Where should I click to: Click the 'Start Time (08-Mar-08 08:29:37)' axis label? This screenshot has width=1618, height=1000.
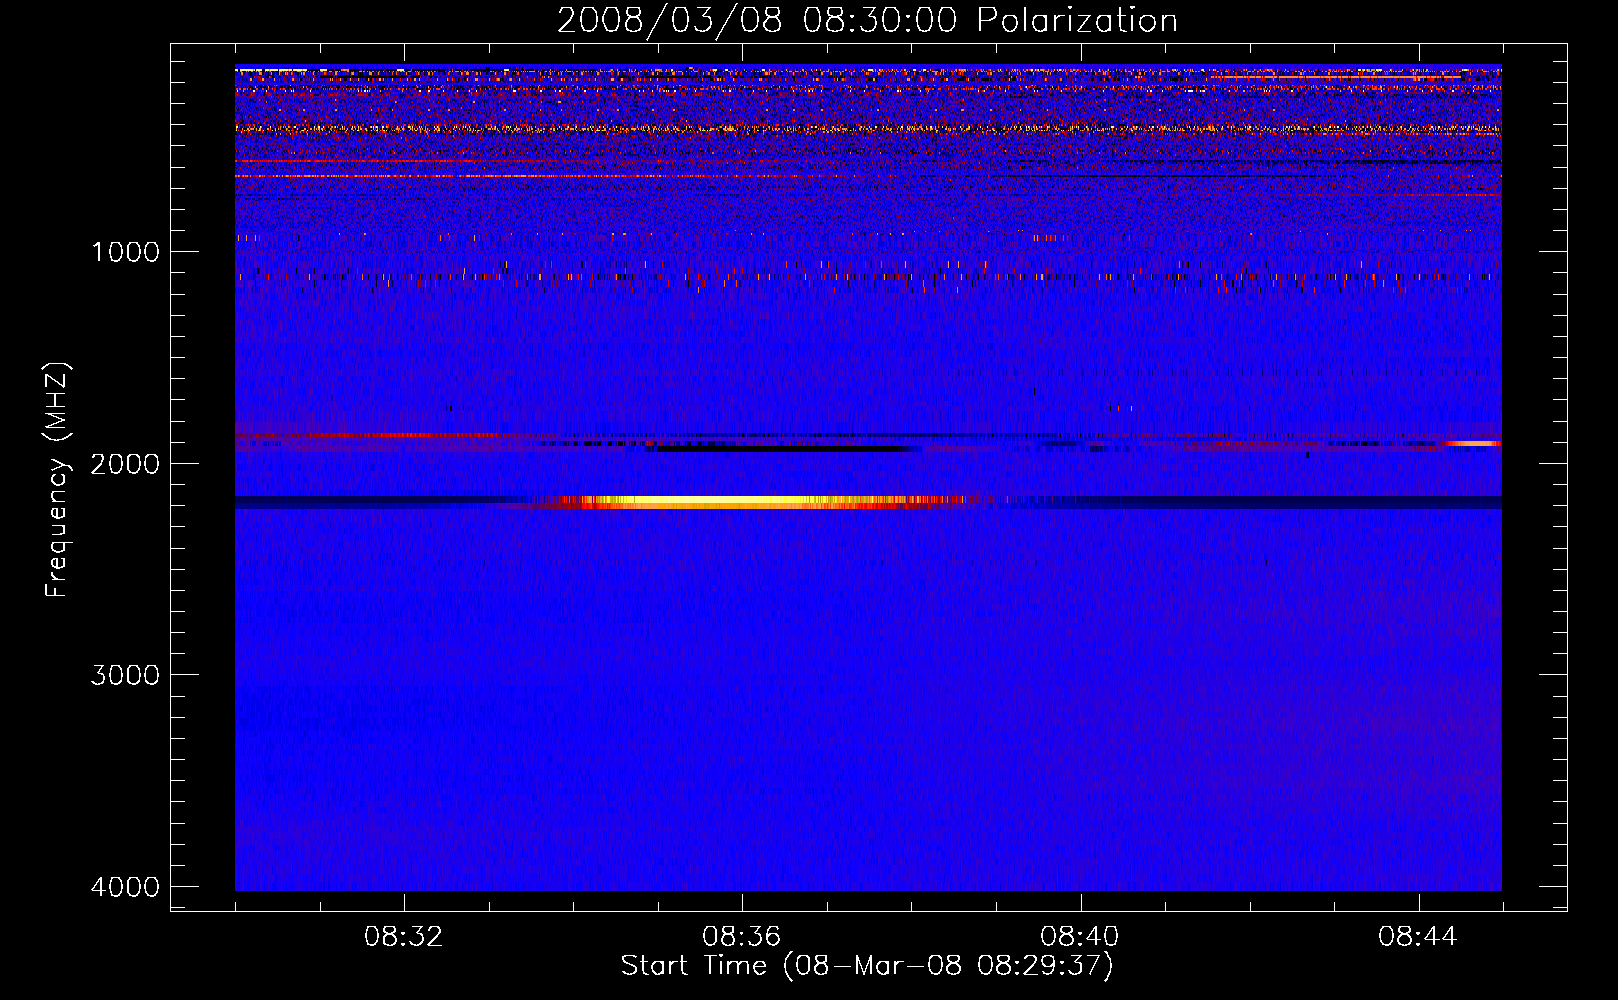867,966
